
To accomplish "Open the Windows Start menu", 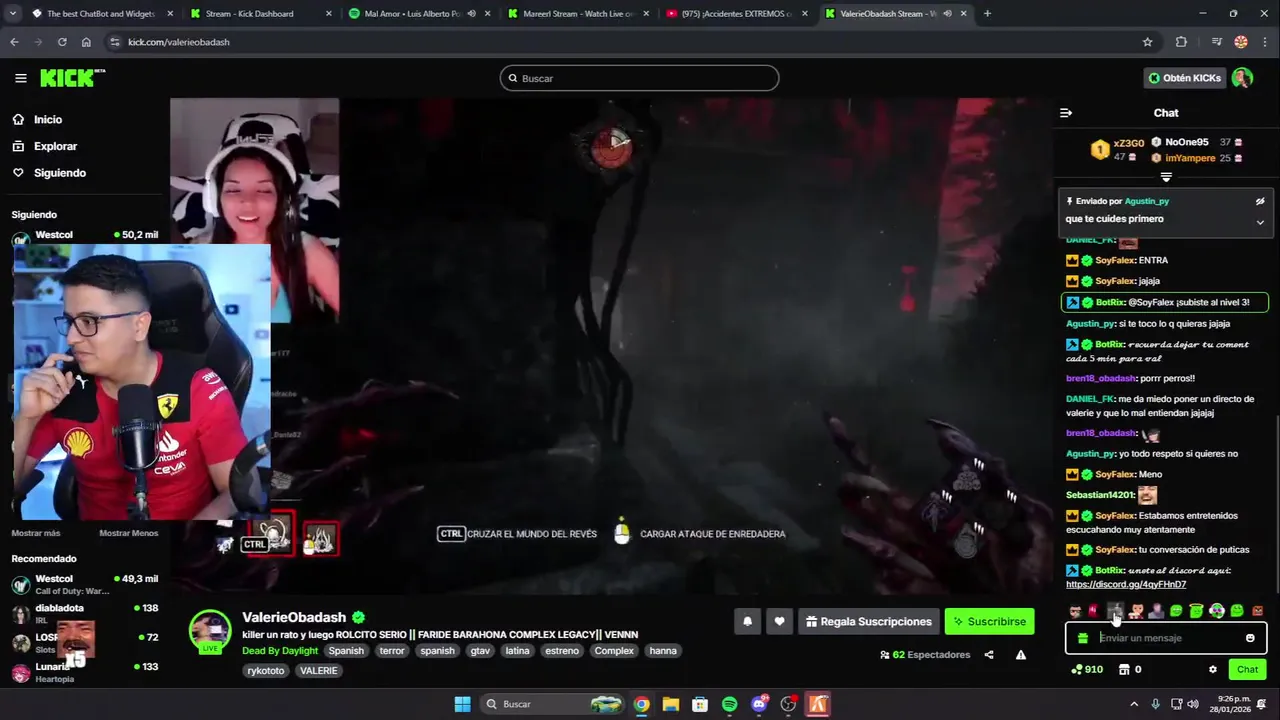I will click(x=462, y=704).
